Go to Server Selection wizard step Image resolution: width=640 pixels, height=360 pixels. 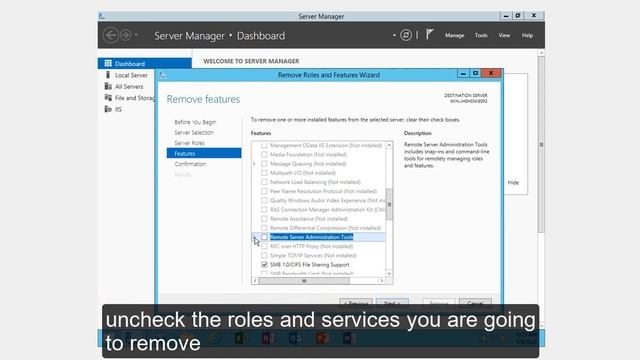click(x=194, y=133)
